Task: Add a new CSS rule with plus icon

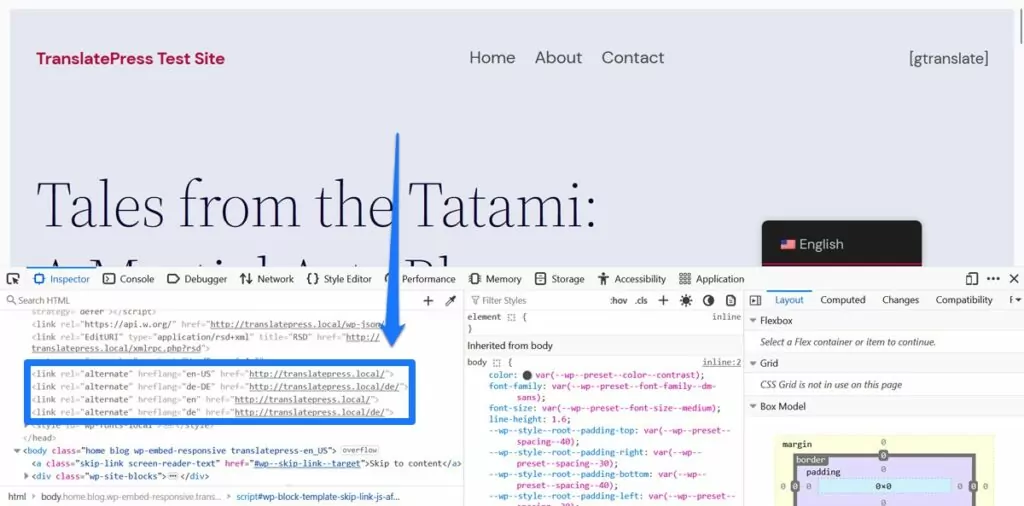Action: 663,300
